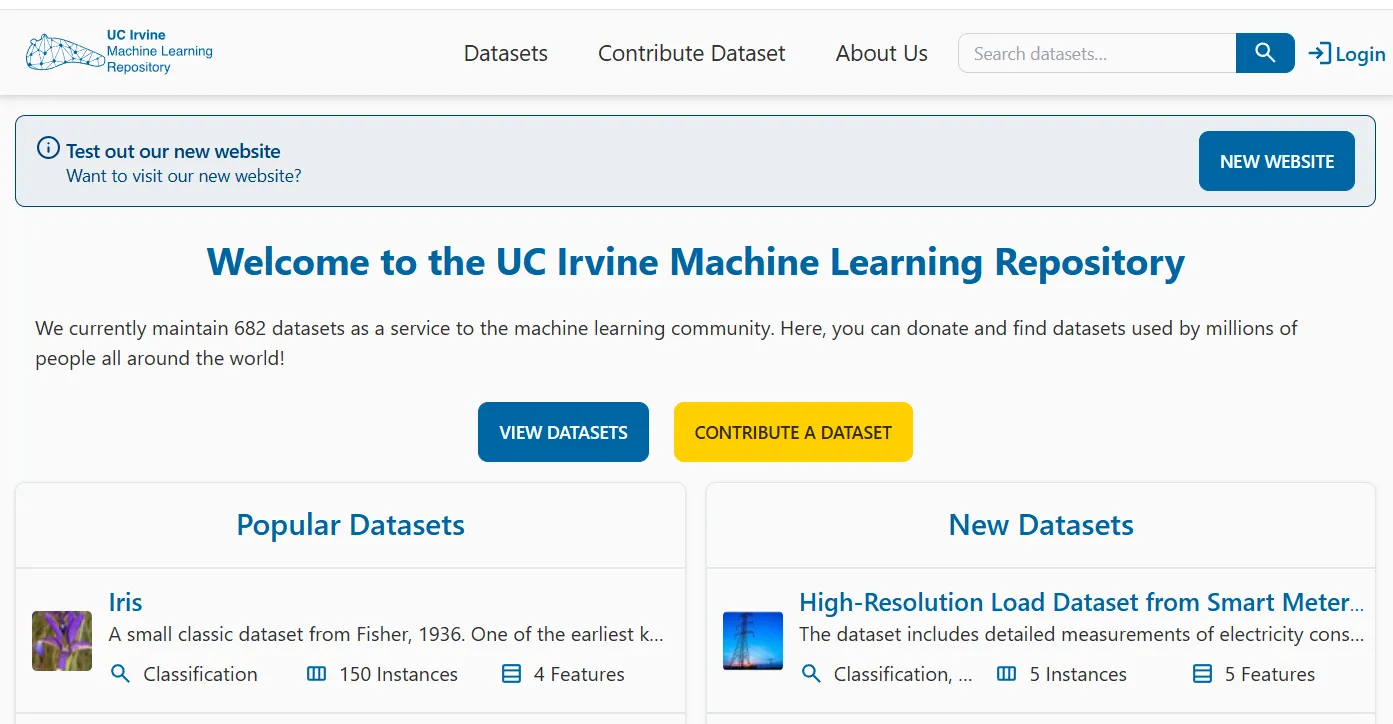Click the Popular Datasets heading
1393x724 pixels.
(x=350, y=525)
